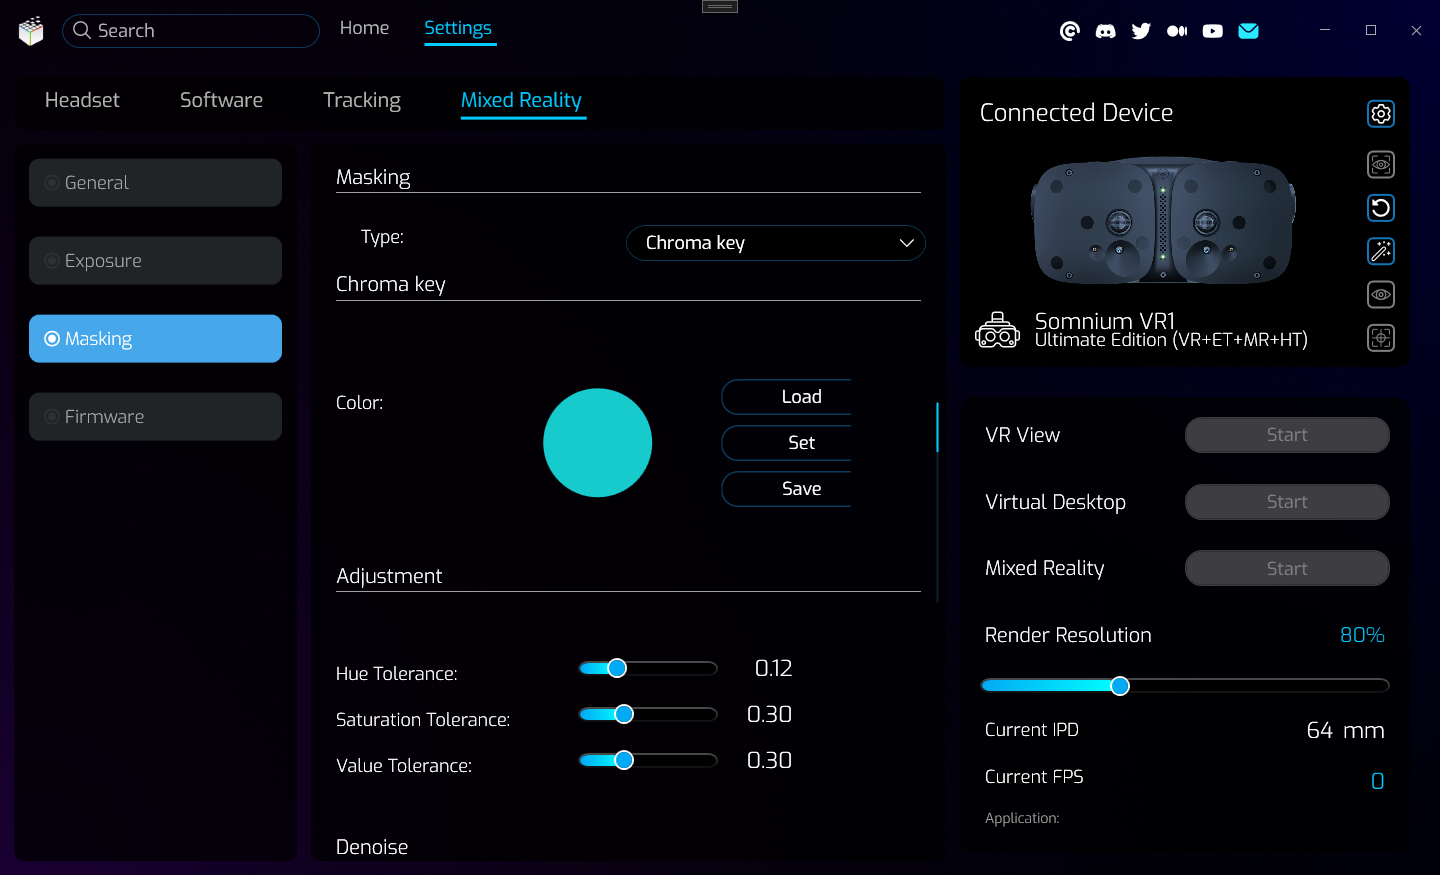
Task: Click the Hue Tolerance value 0.12
Action: 773,668
